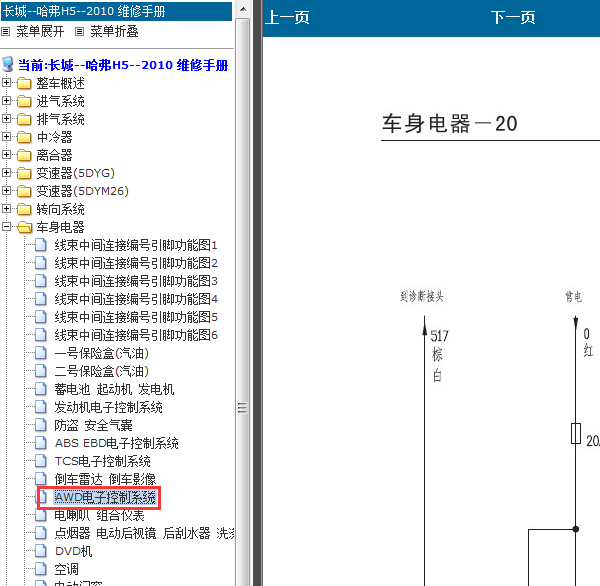Viewport: 600px width, 586px height.
Task: Open 线束中间连接编号引脚功能图4 page
Action: pyautogui.click(x=136, y=299)
